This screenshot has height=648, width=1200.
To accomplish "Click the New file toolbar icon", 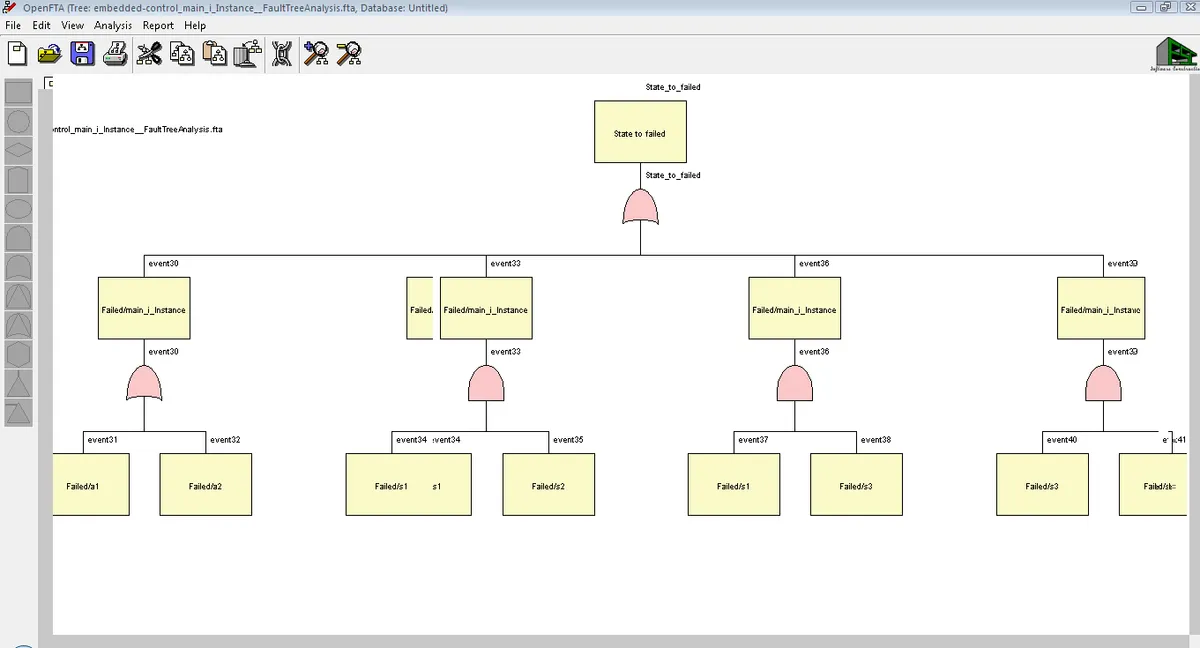I will 17,55.
